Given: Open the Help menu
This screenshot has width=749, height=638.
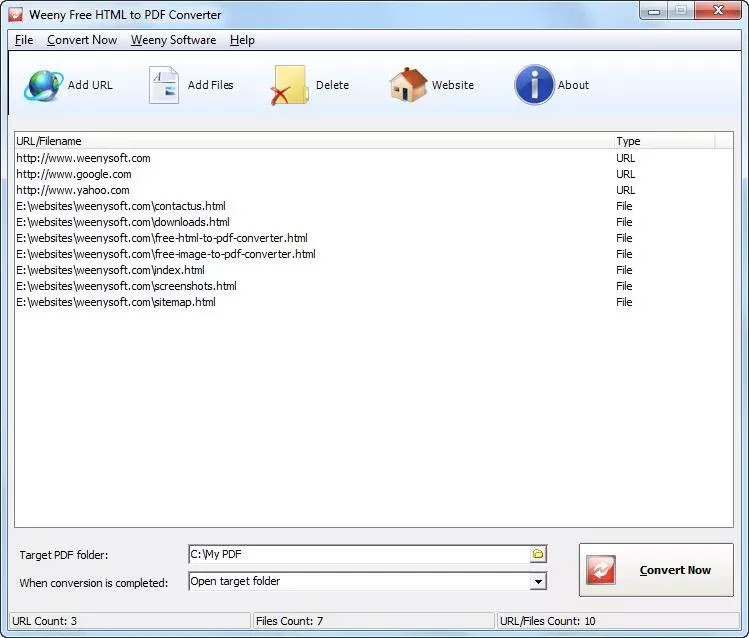Looking at the screenshot, I should click(x=242, y=40).
